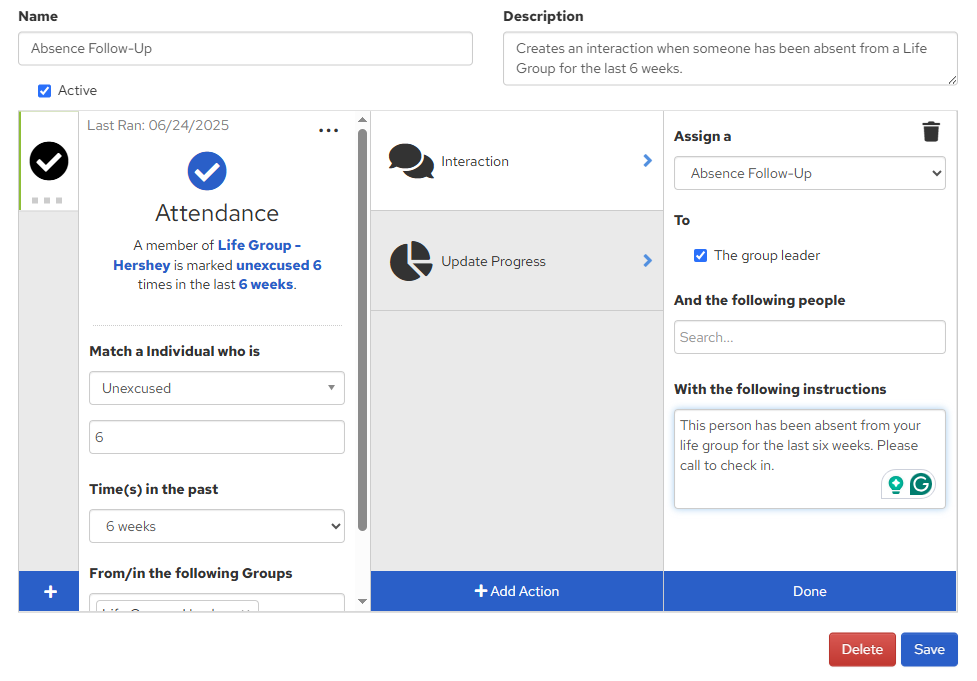This screenshot has width=977, height=681.
Task: Click the black checkmark trigger icon
Action: click(49, 161)
